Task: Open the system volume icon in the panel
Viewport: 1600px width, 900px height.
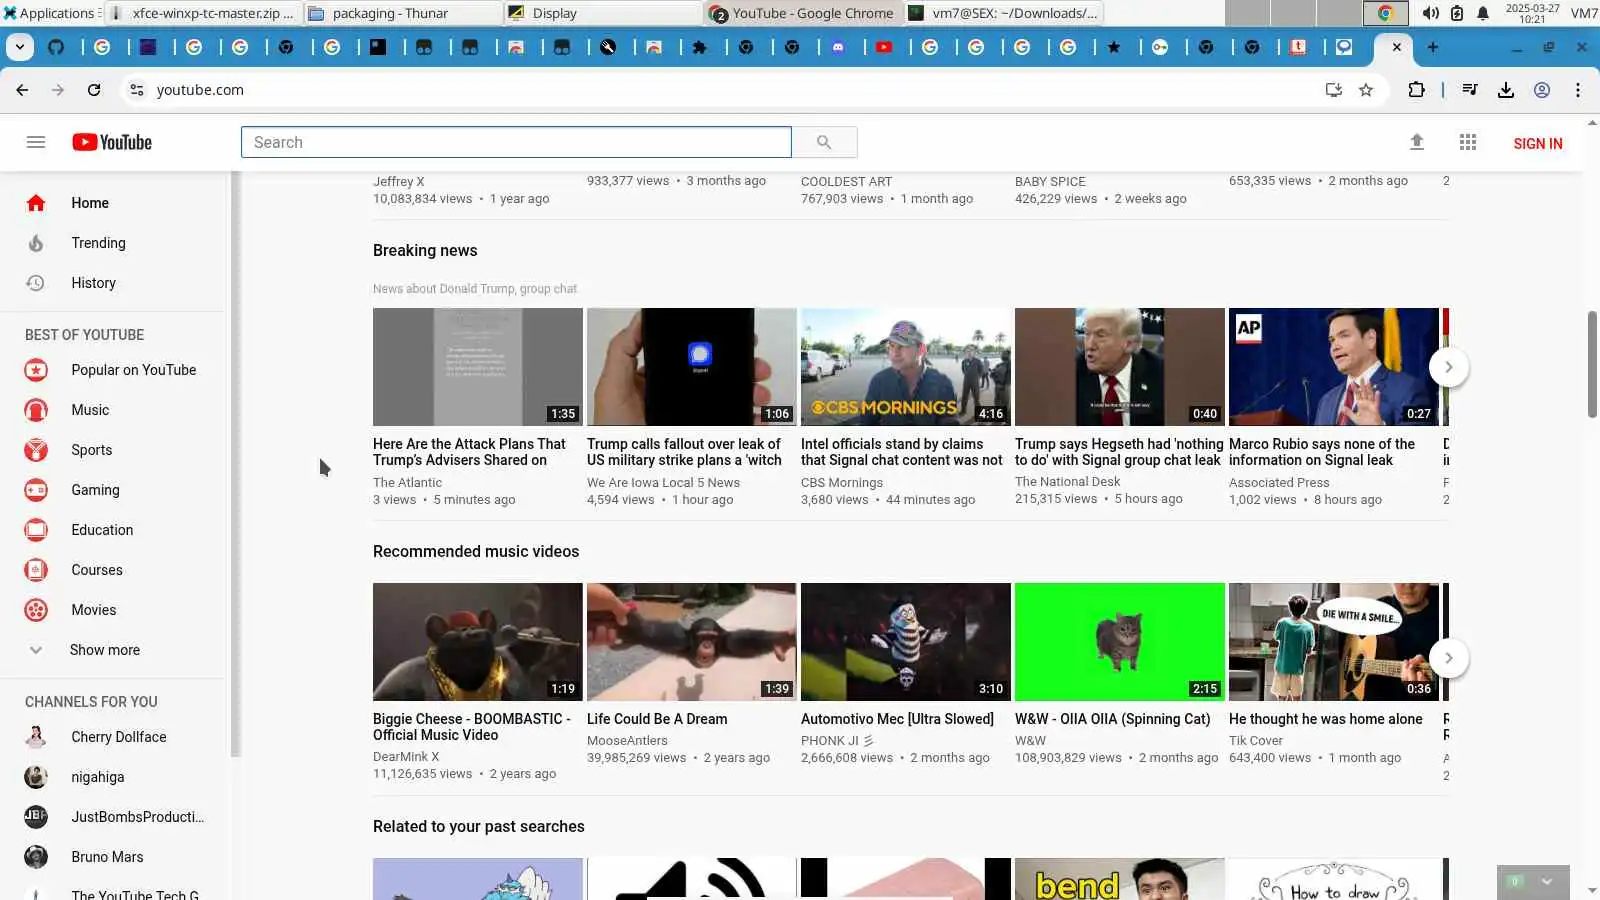Action: [1431, 13]
